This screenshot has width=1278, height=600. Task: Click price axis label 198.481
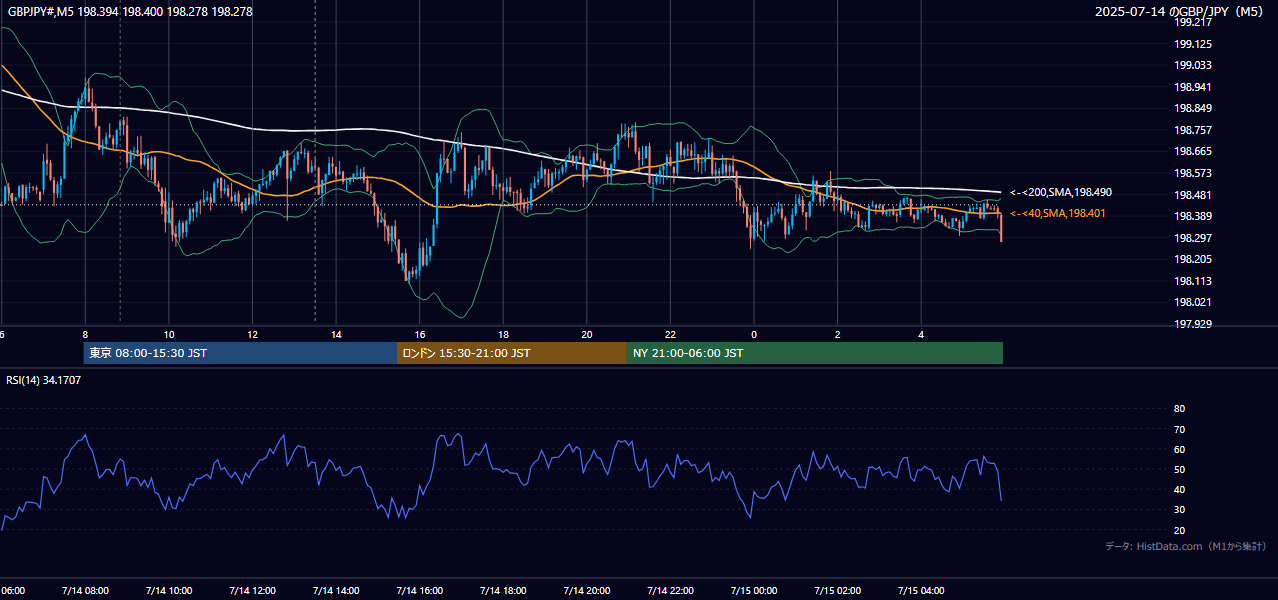click(1193, 195)
